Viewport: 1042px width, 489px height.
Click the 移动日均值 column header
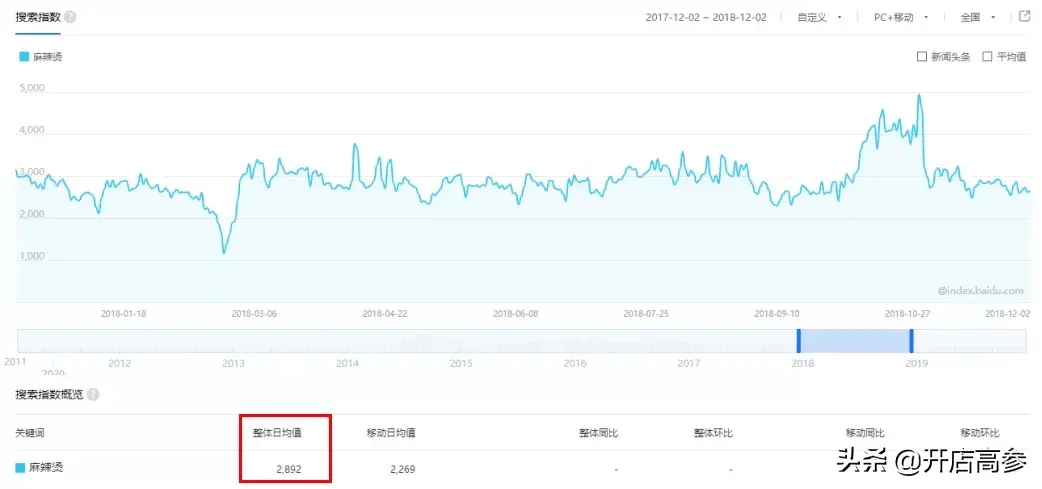[391, 433]
